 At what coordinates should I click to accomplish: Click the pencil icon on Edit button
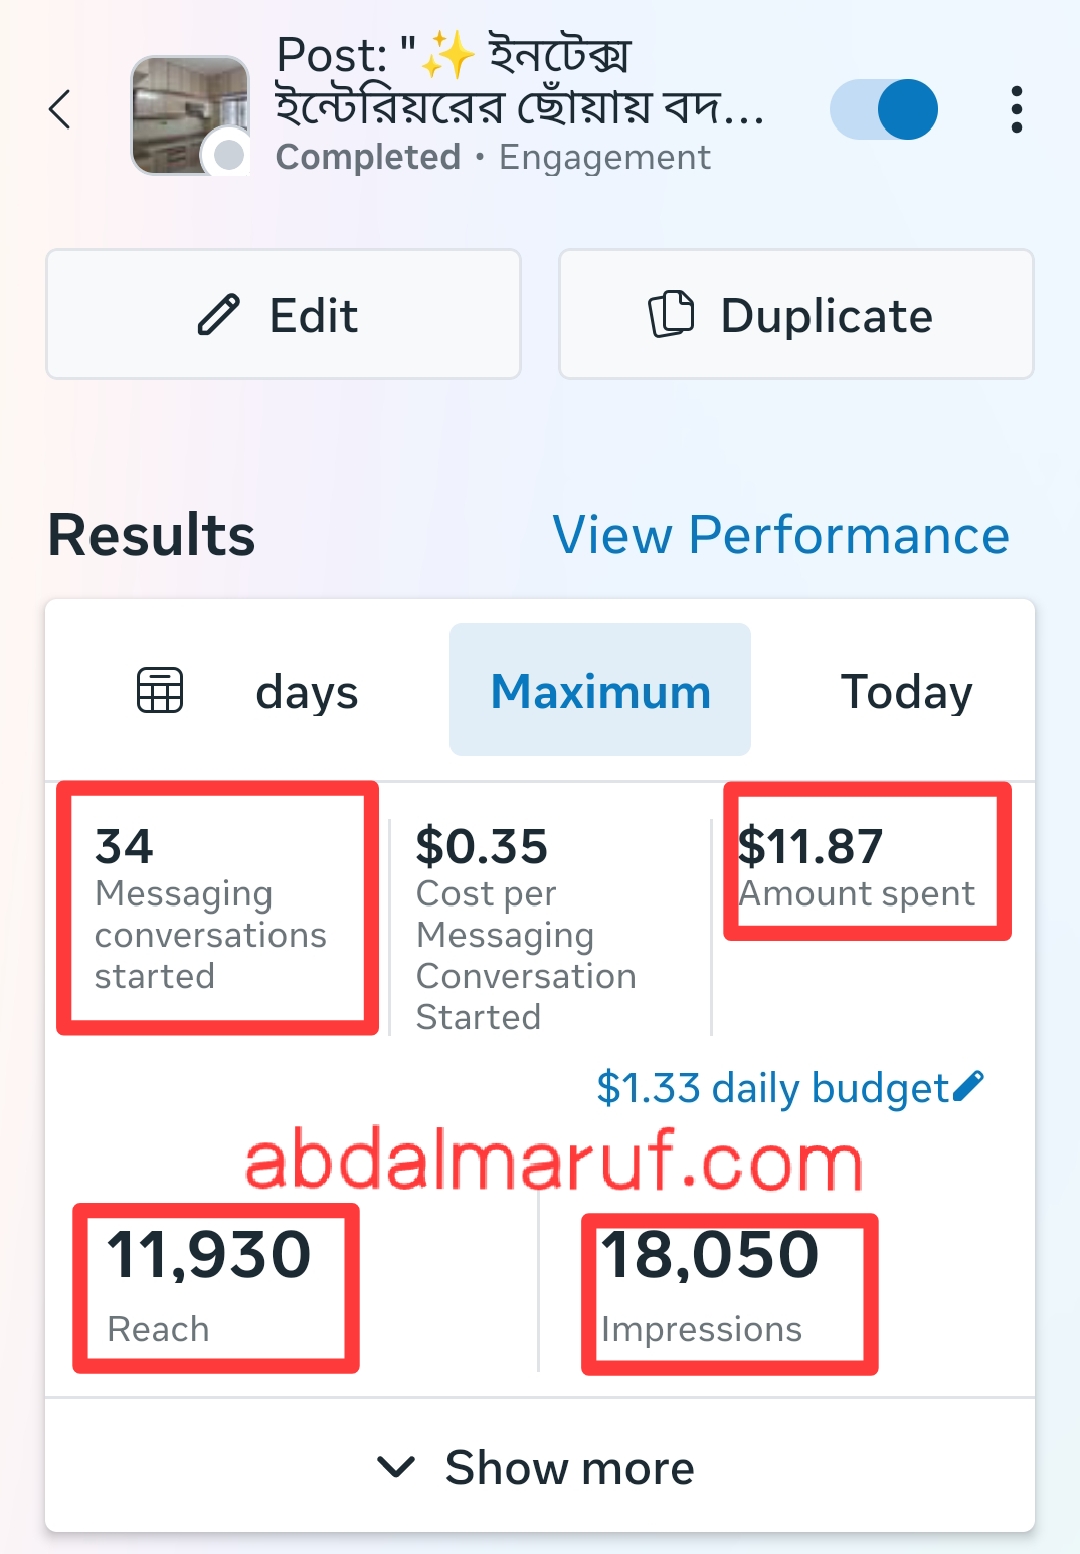coord(219,315)
